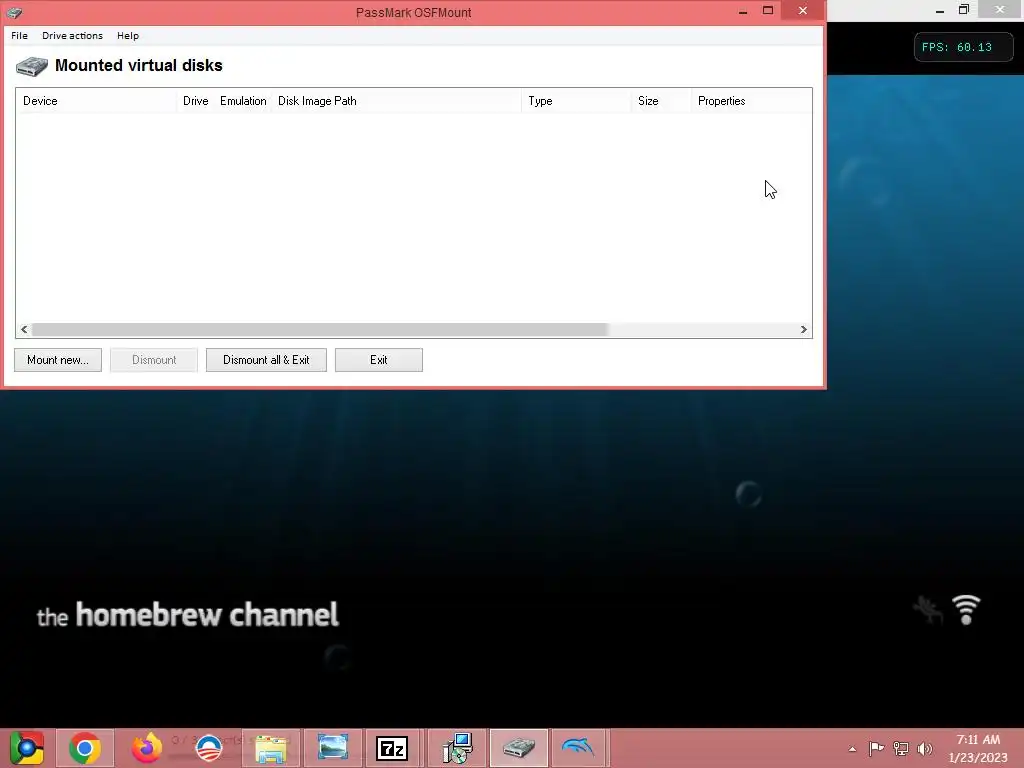
Task: Sort the list by Device column
Action: 97,101
